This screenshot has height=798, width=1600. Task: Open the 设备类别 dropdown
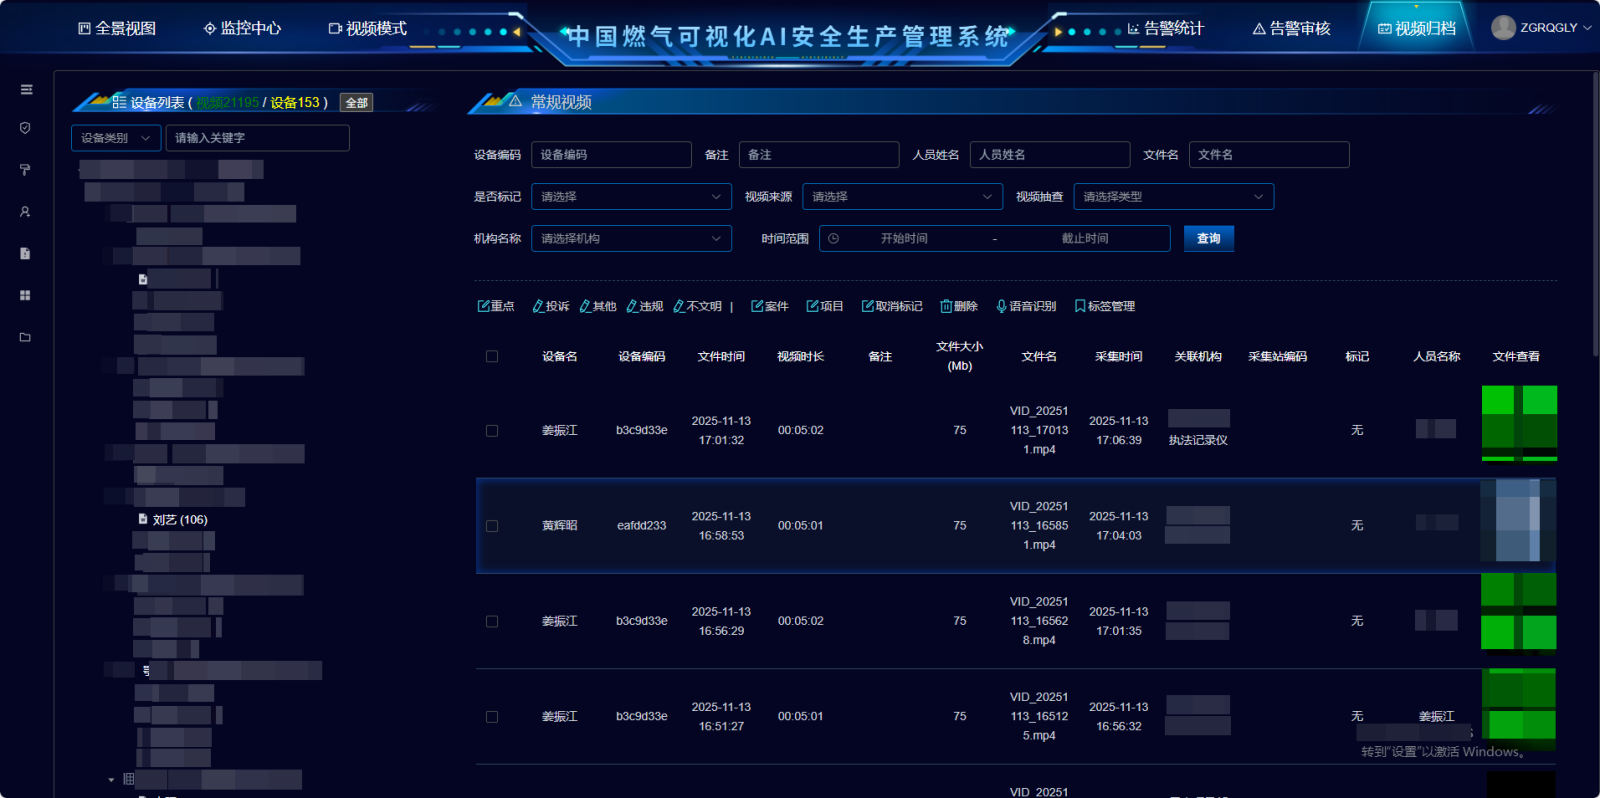tap(116, 138)
